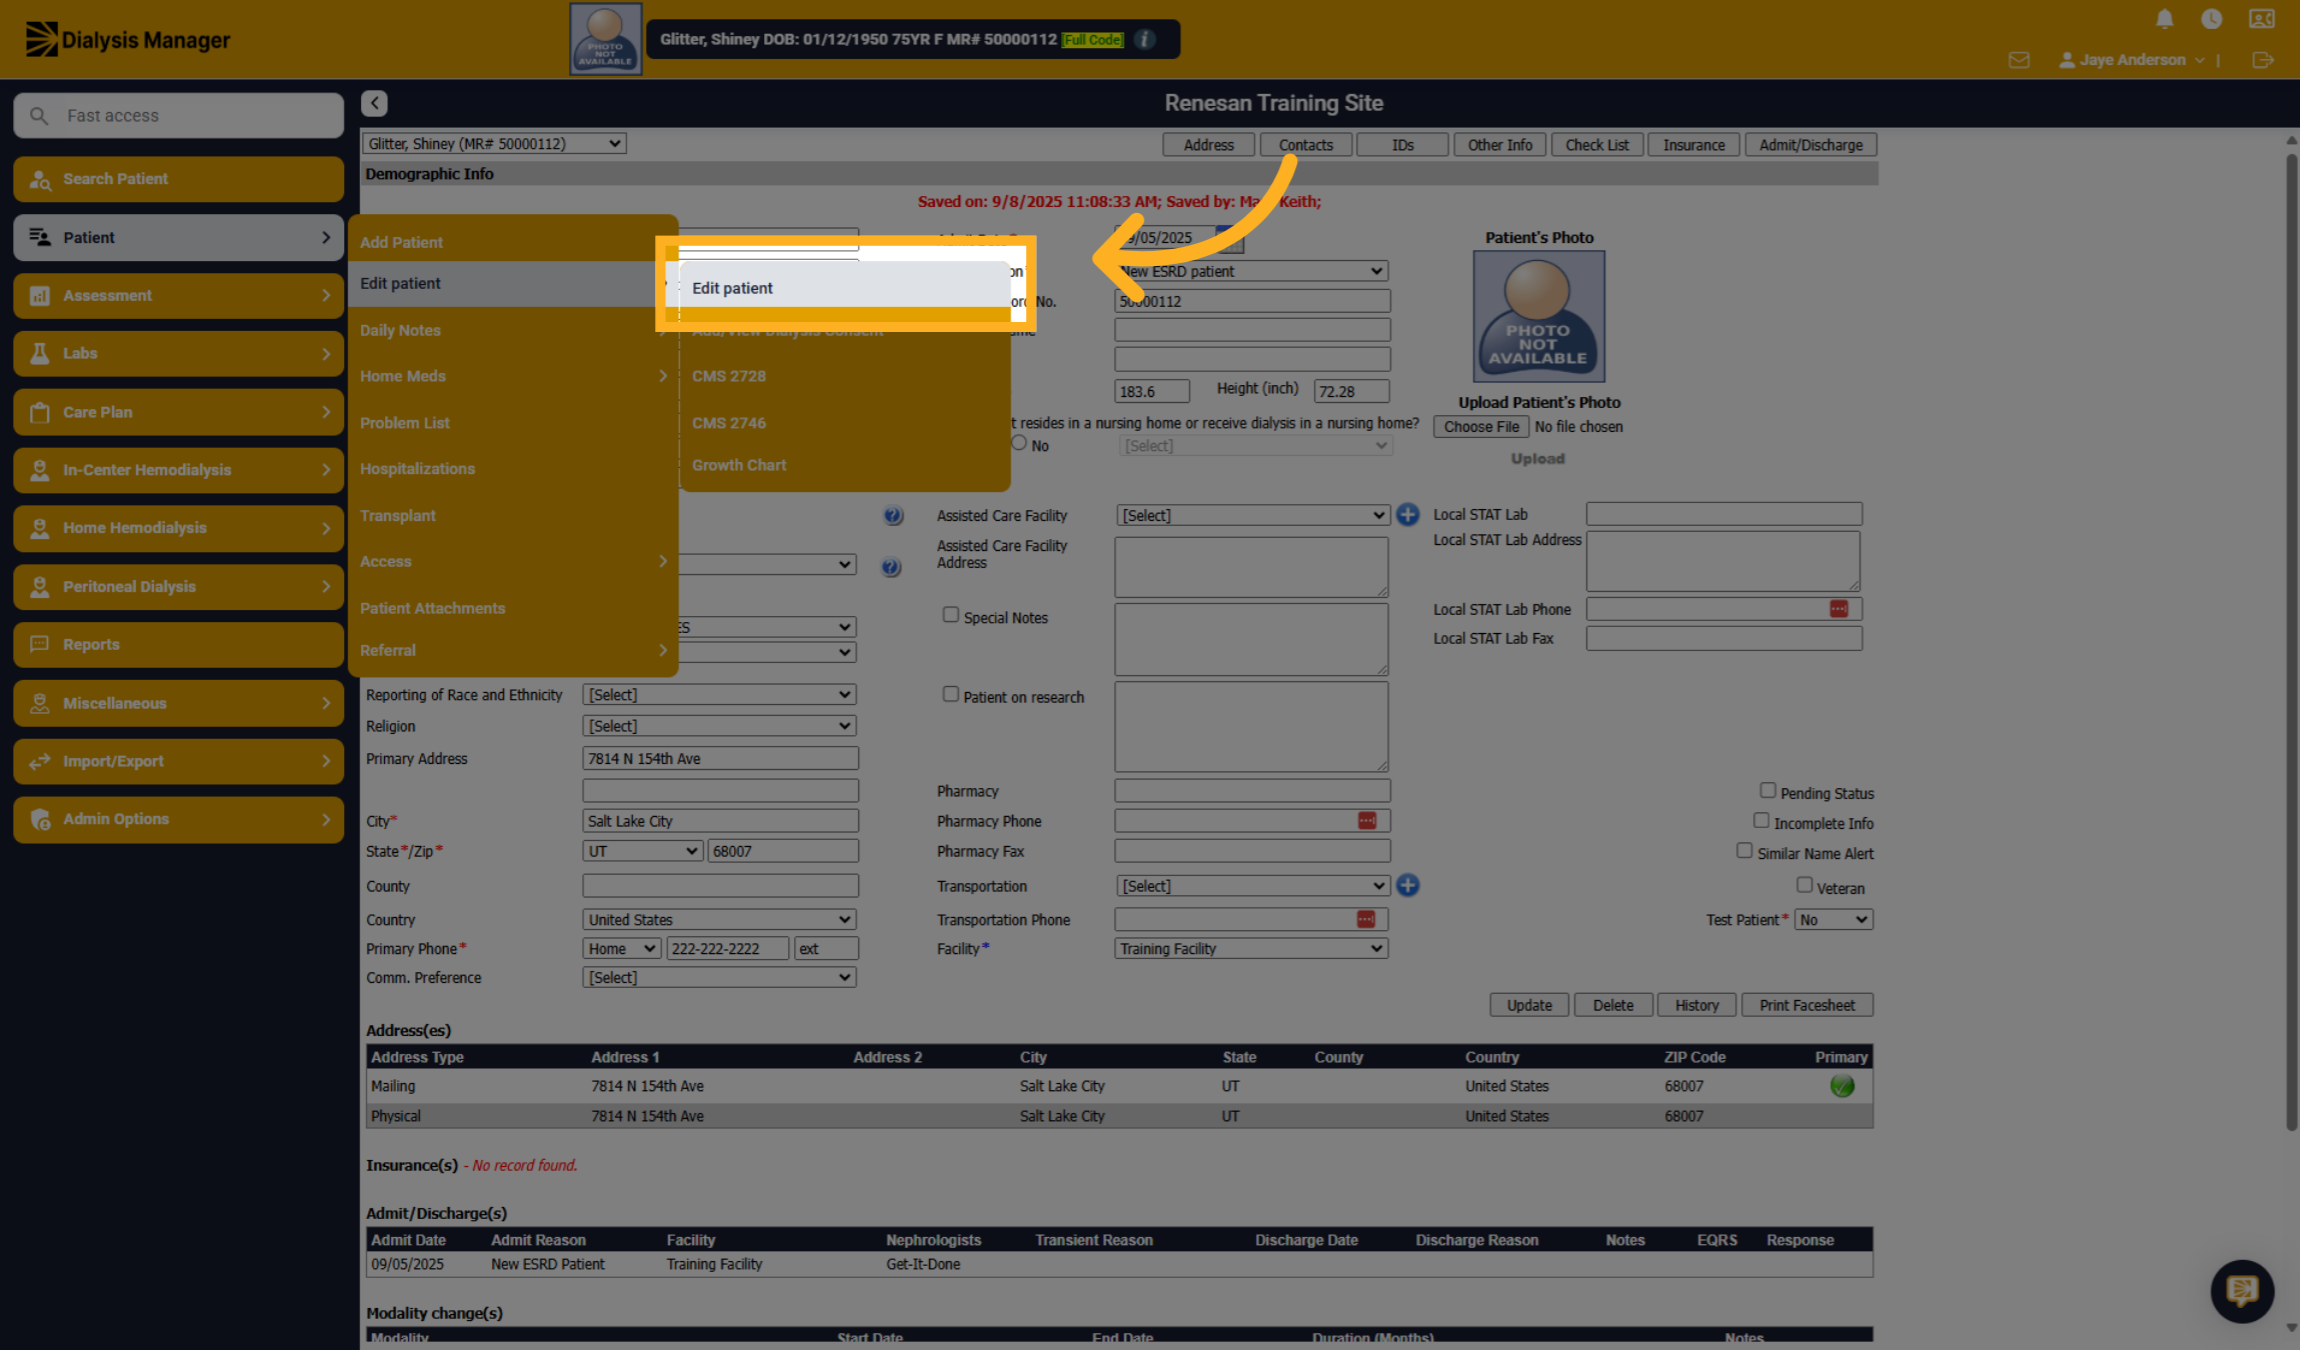This screenshot has width=2300, height=1350.
Task: Click the patient info icon next to Full Code
Action: click(x=1145, y=39)
